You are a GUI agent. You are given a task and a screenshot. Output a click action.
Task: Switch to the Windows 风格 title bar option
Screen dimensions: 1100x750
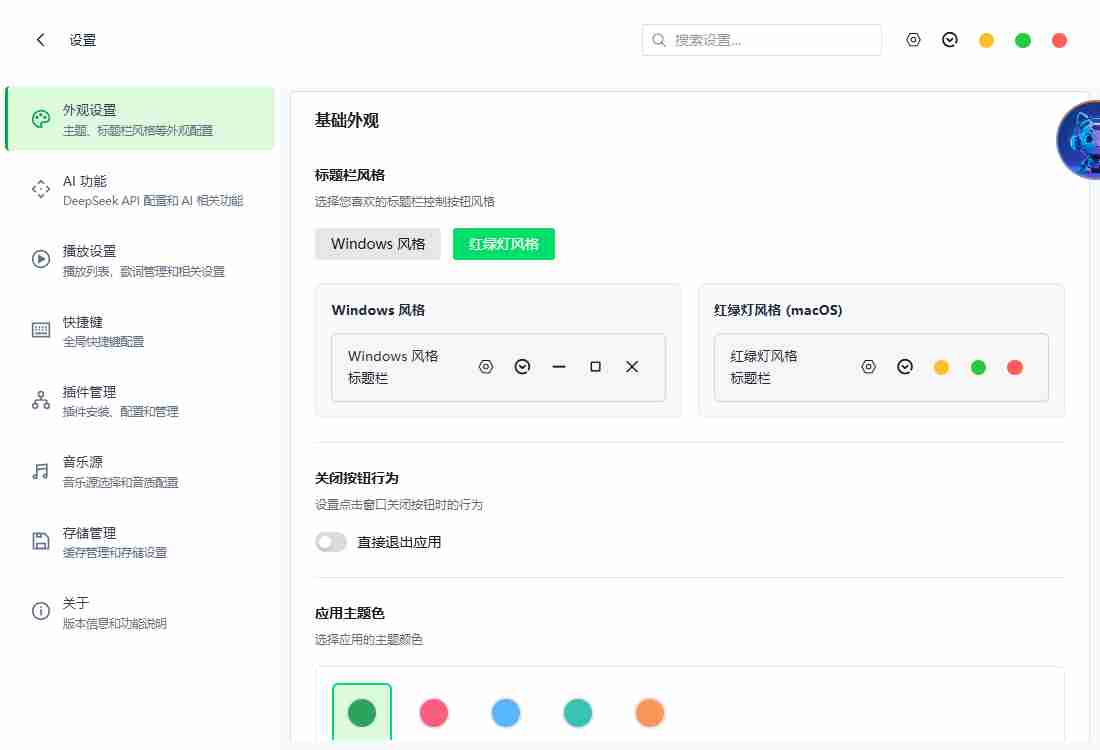[x=378, y=243]
